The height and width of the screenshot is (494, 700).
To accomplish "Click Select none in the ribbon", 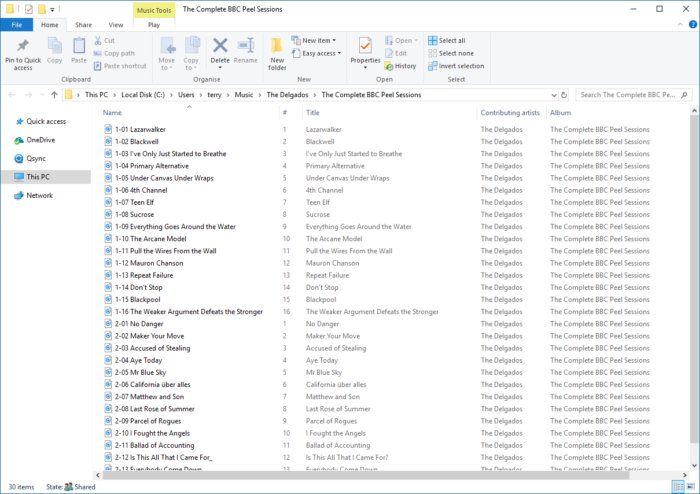I will tap(451, 53).
